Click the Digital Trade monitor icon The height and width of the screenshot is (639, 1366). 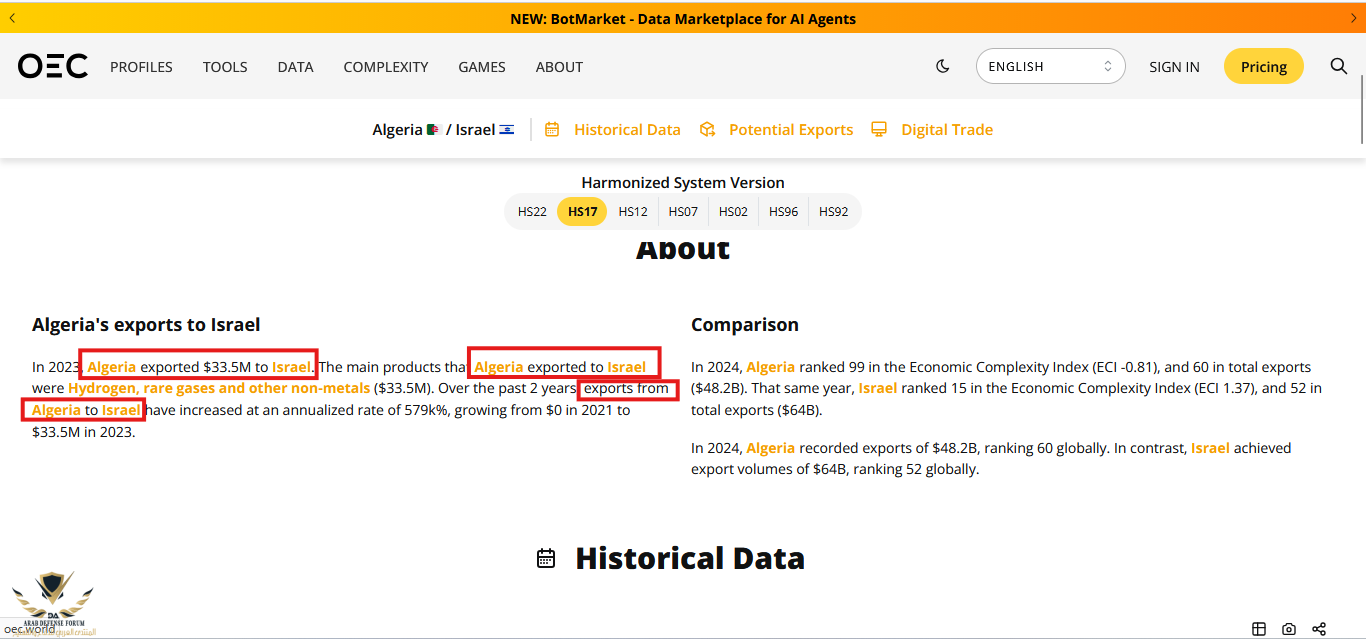coord(879,129)
